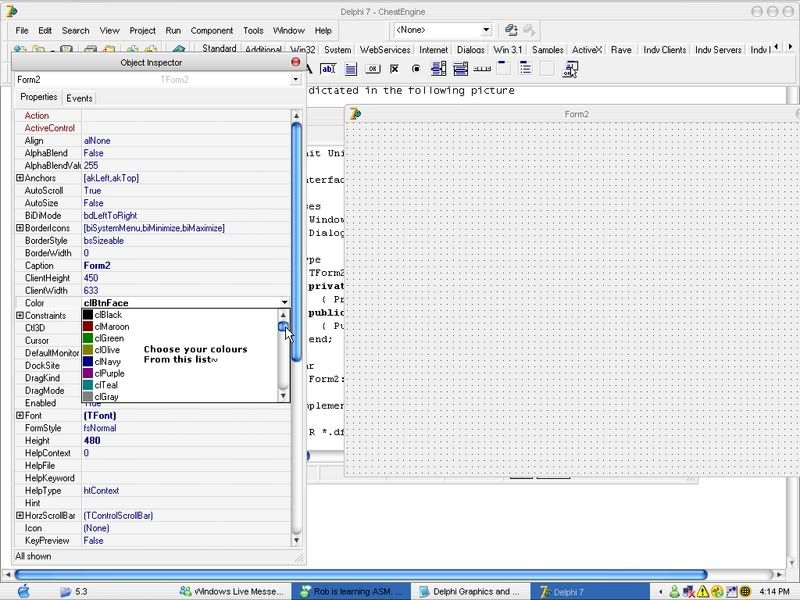Open the Component menu
This screenshot has height=600, width=800.
pos(211,31)
